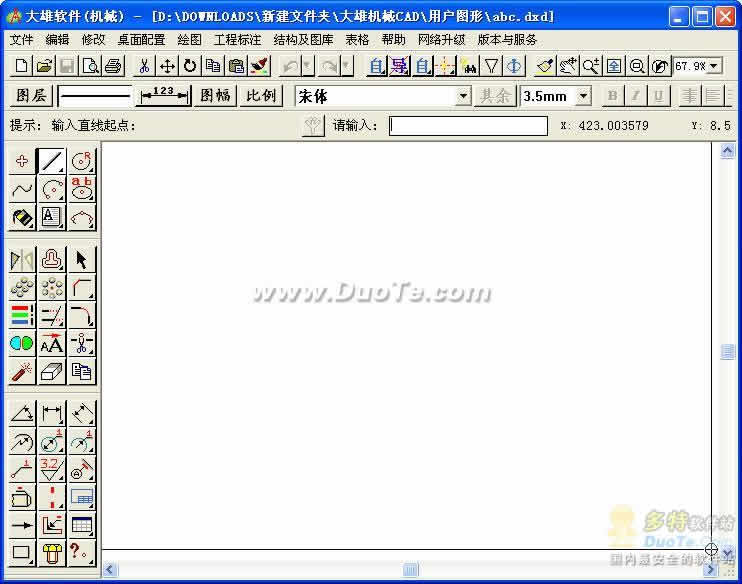Open the 编辑 menu
742x584 pixels.
57,40
